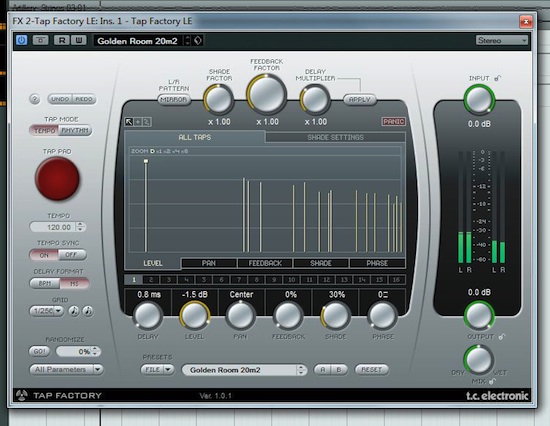Set Tap Mode to TEMPO
550x426 pixels.
[x=44, y=131]
